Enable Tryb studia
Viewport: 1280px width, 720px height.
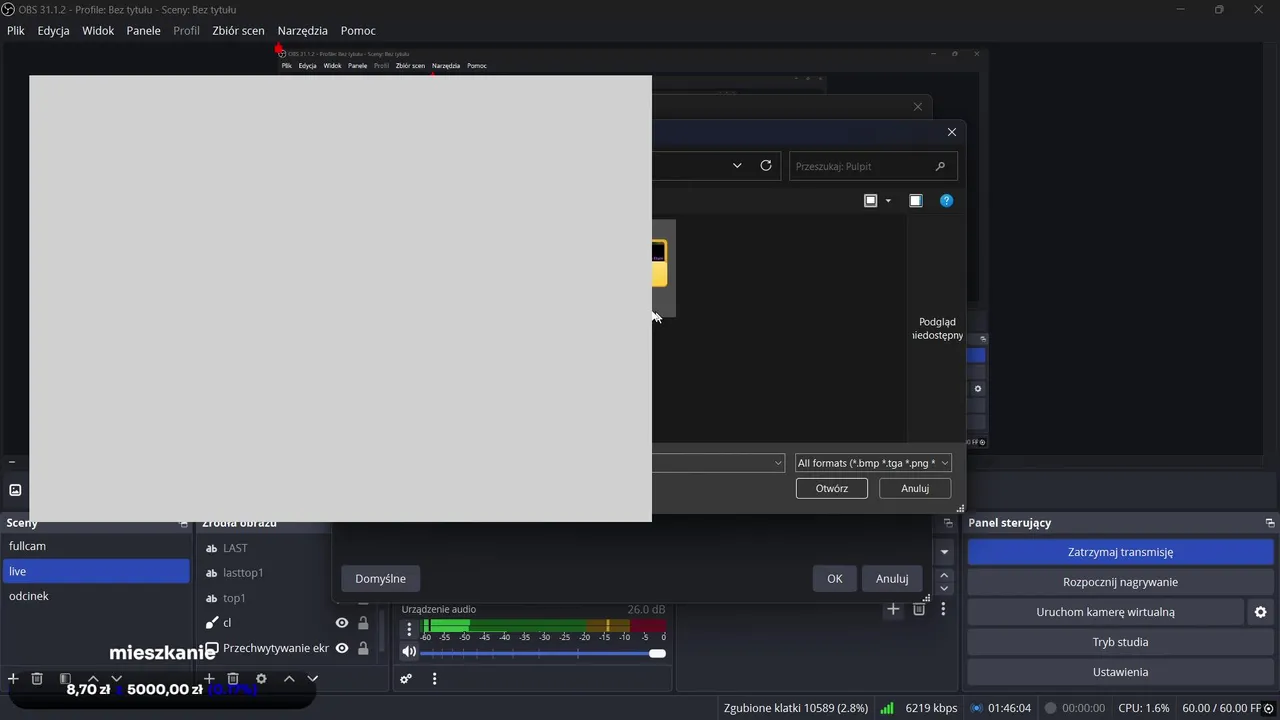point(1120,642)
